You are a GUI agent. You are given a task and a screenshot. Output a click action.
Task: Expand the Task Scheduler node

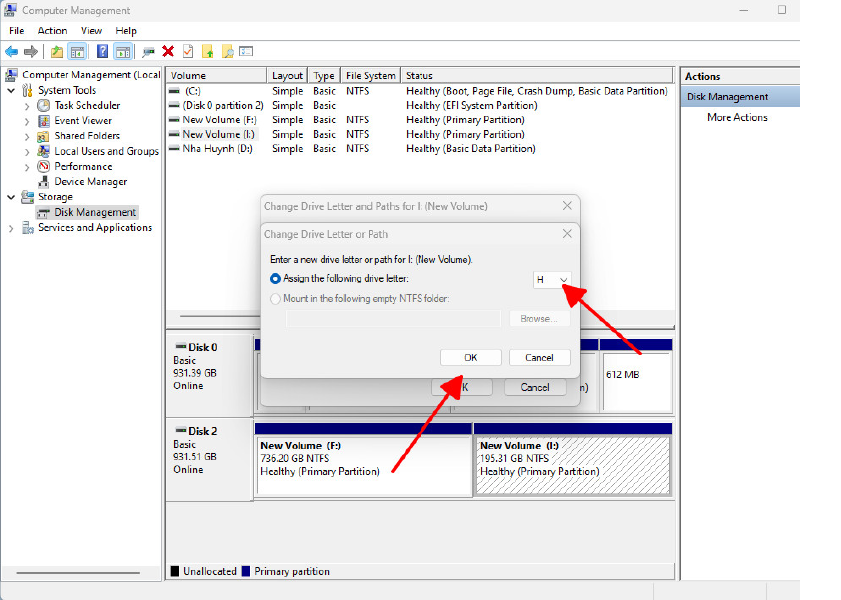(27, 106)
